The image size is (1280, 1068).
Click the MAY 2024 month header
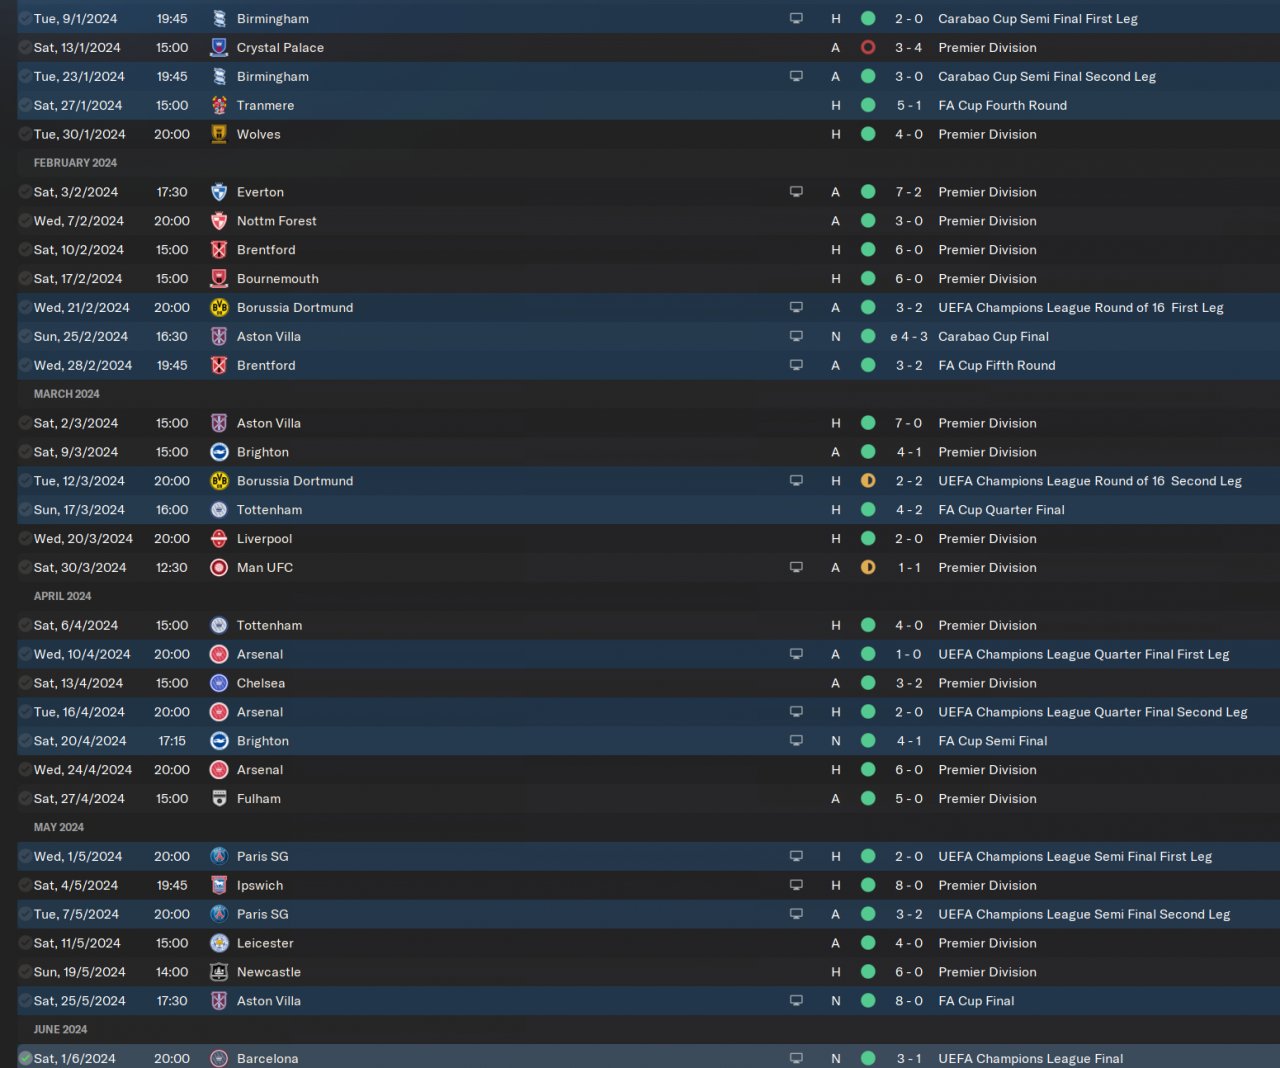coord(59,827)
